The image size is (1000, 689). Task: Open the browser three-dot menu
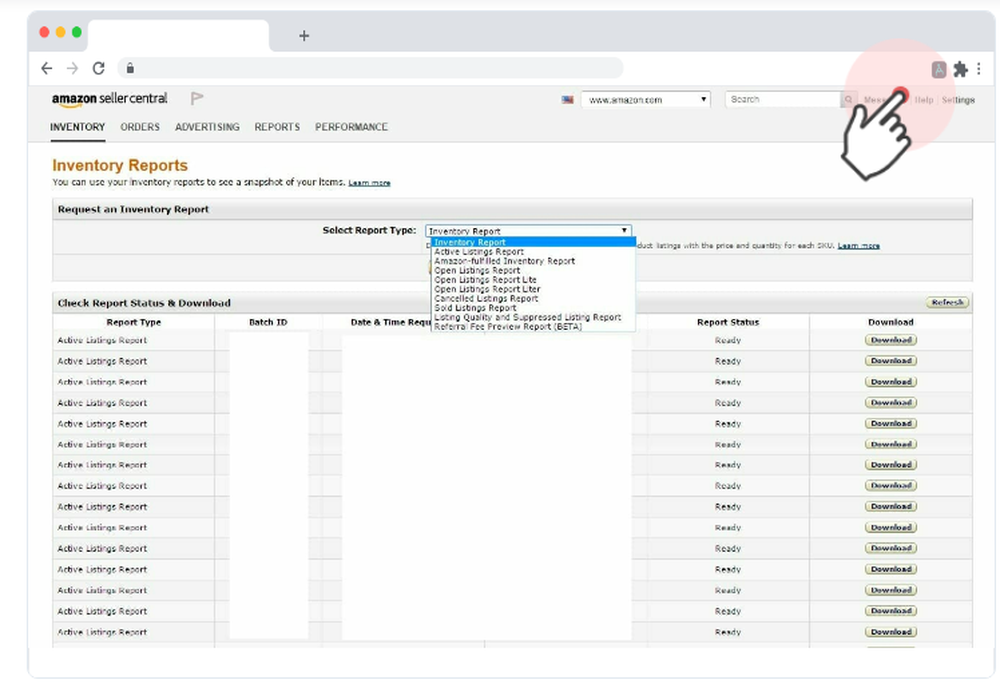click(978, 68)
